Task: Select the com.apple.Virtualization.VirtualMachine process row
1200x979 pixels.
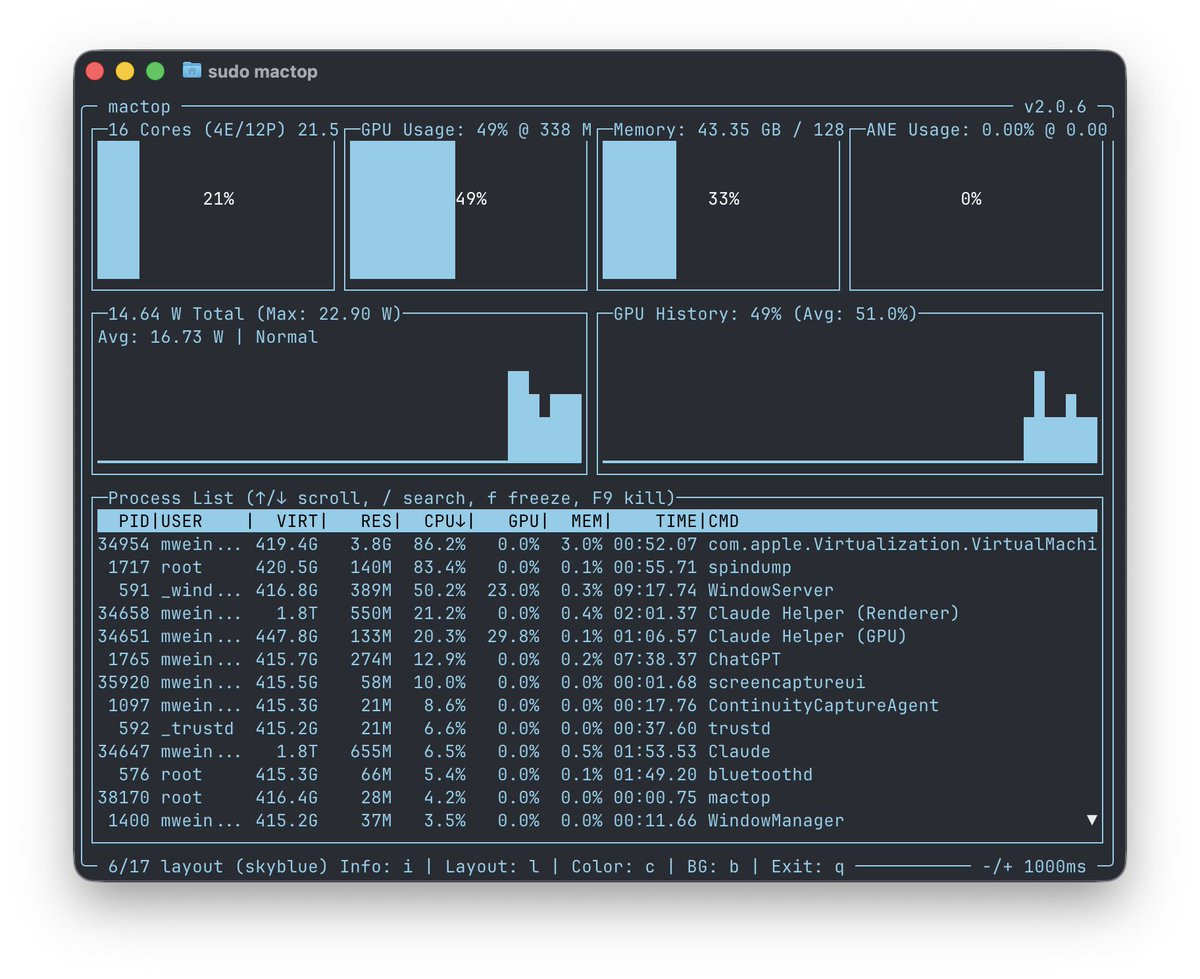Action: pos(597,544)
